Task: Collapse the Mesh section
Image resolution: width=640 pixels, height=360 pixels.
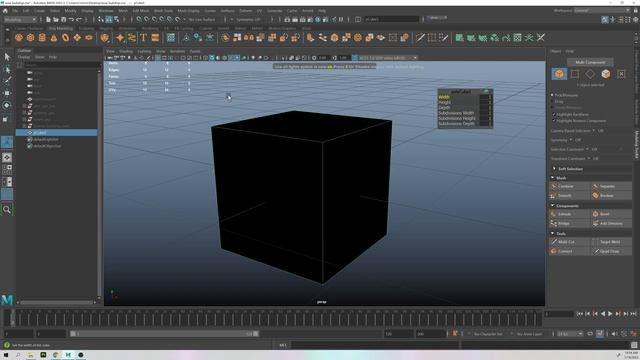Action: click(553, 178)
